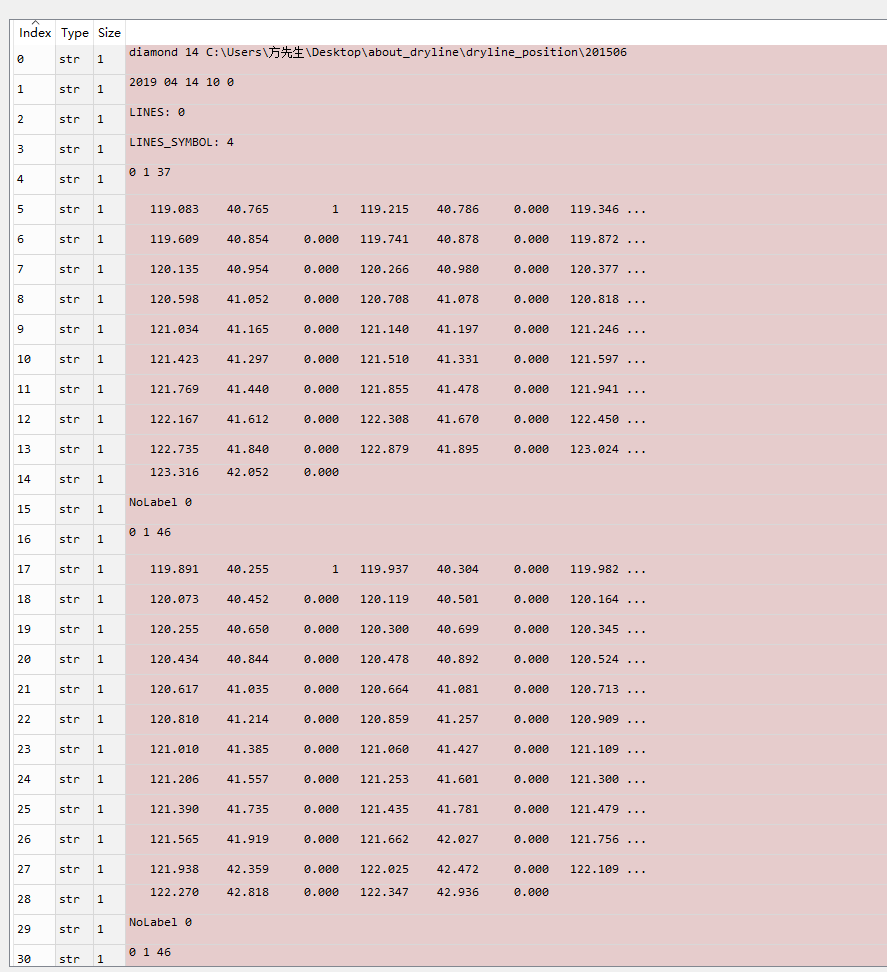Select the row value beginning 121.390
The image size is (887, 972).
point(506,809)
